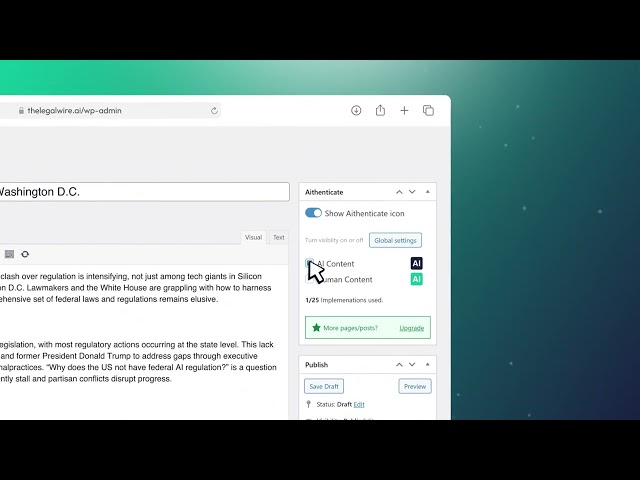Click the Aithenticate panel title
Screen dimensions: 640x480
point(324,192)
